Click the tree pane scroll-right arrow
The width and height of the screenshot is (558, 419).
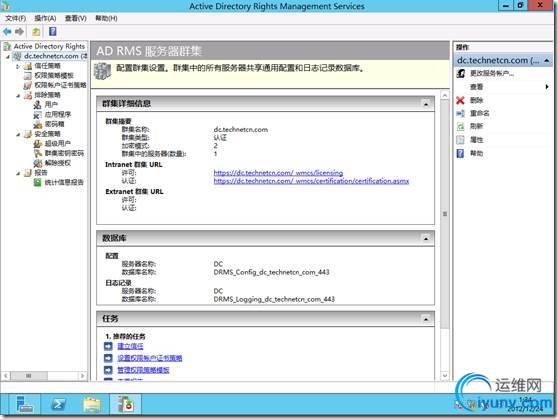pos(82,376)
